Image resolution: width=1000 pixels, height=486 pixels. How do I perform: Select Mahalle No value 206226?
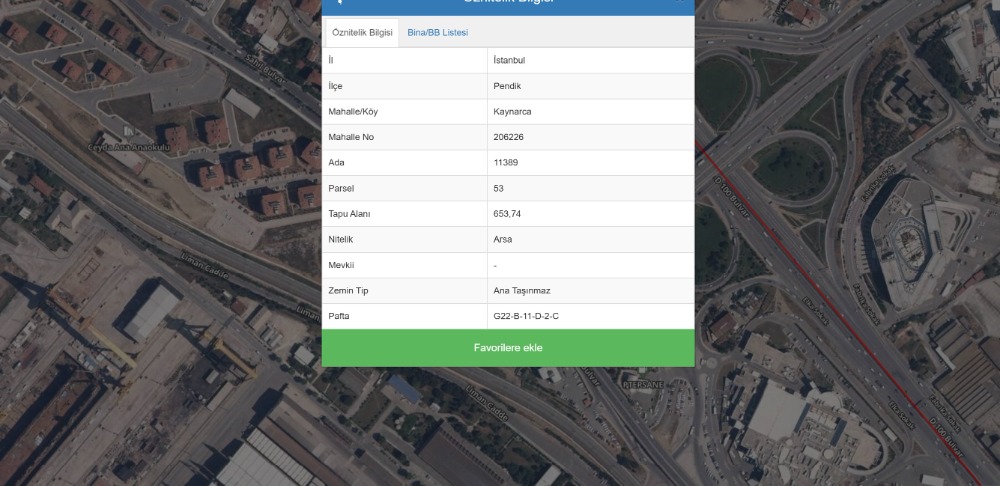(509, 137)
